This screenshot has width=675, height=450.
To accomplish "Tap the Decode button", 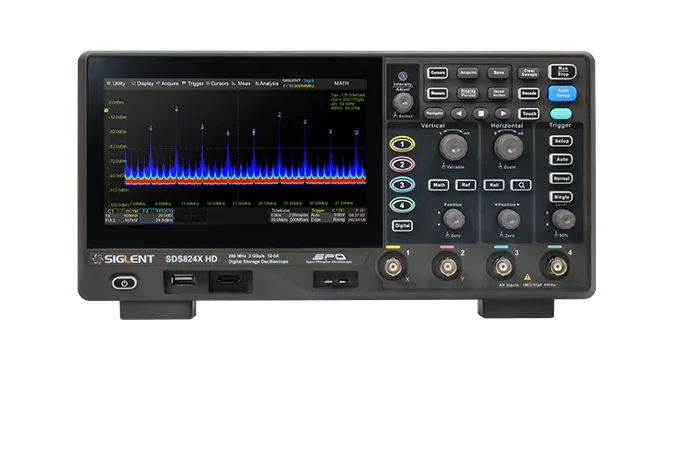I will [x=529, y=93].
